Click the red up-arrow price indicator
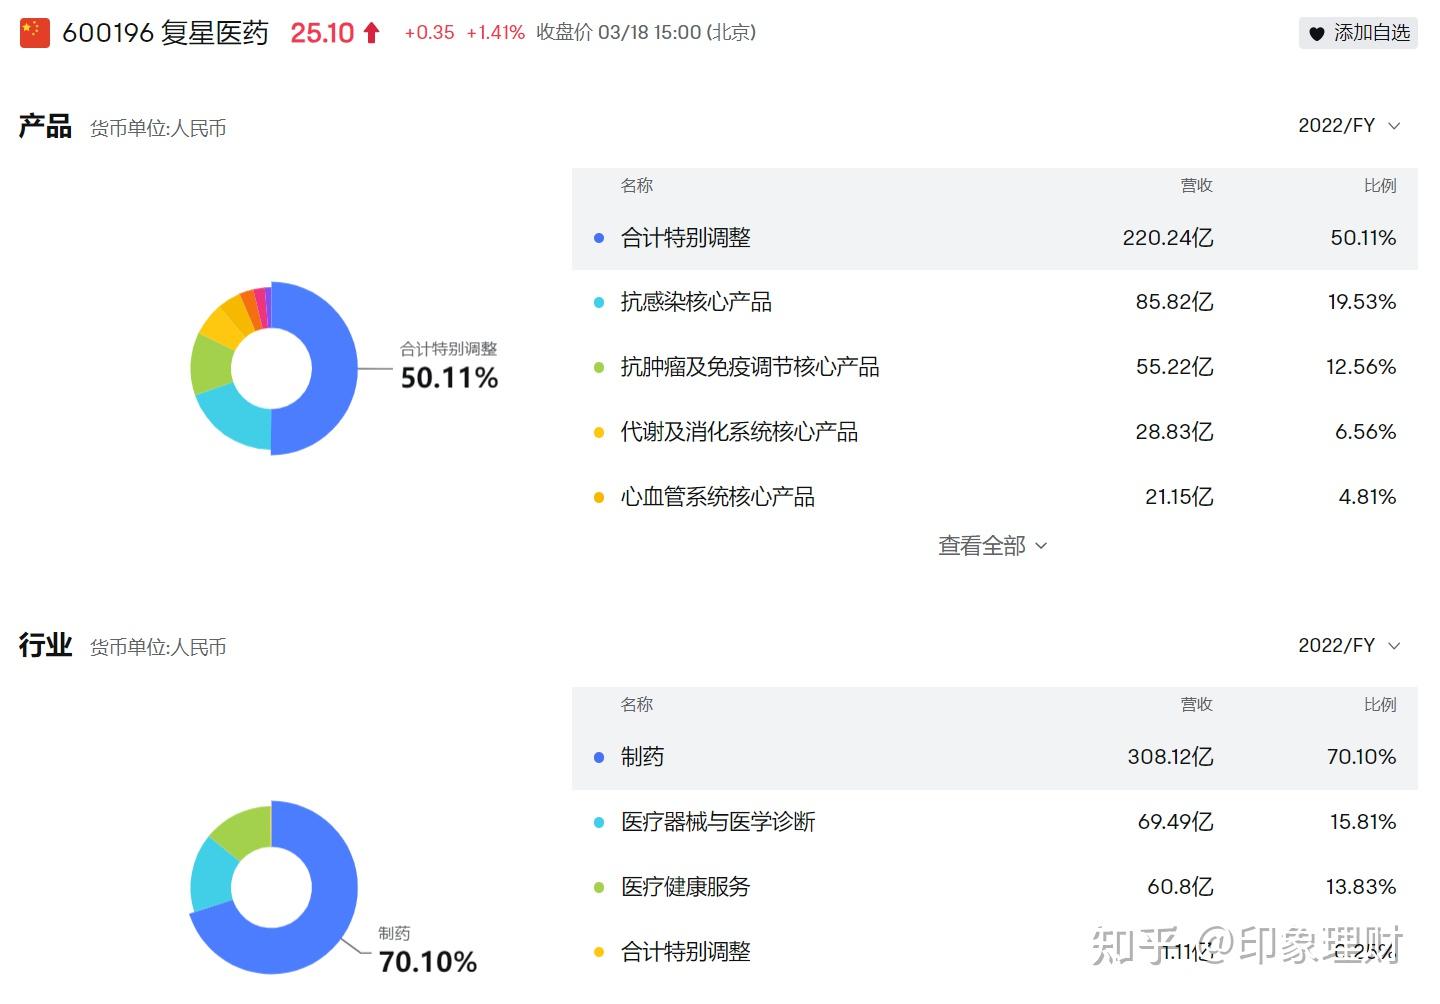 tap(371, 33)
